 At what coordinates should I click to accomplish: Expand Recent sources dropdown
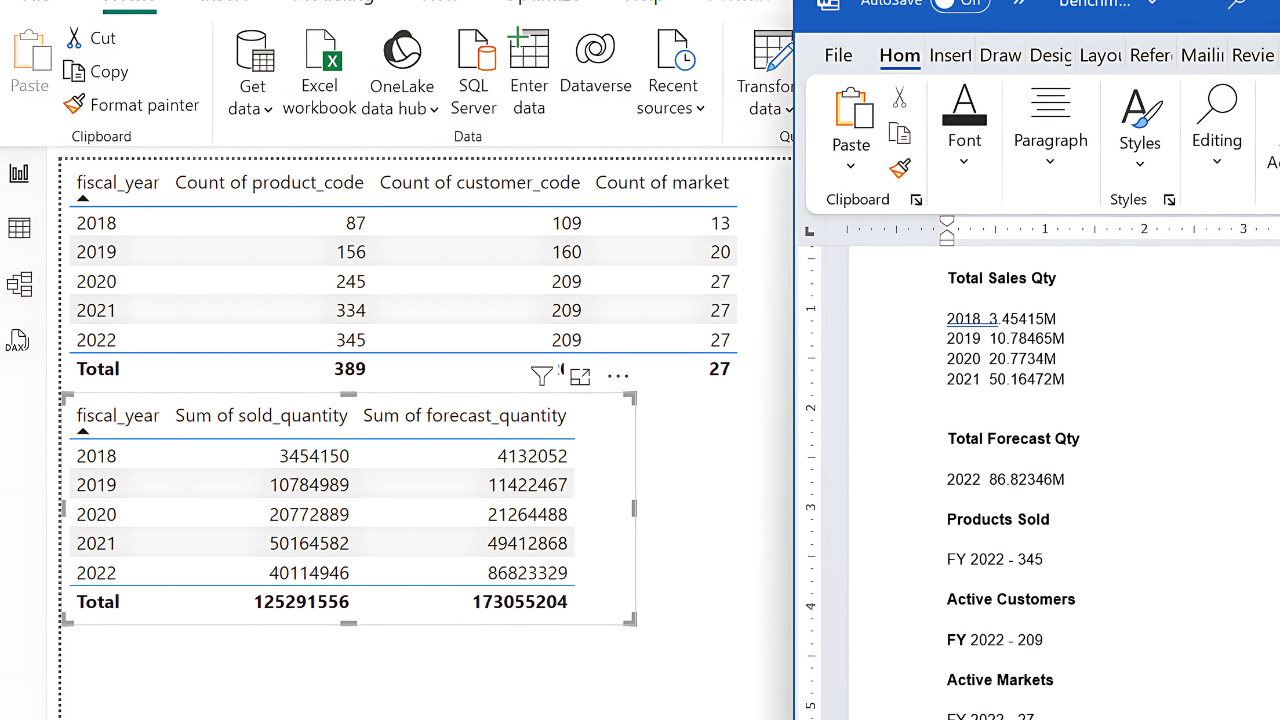[x=671, y=108]
